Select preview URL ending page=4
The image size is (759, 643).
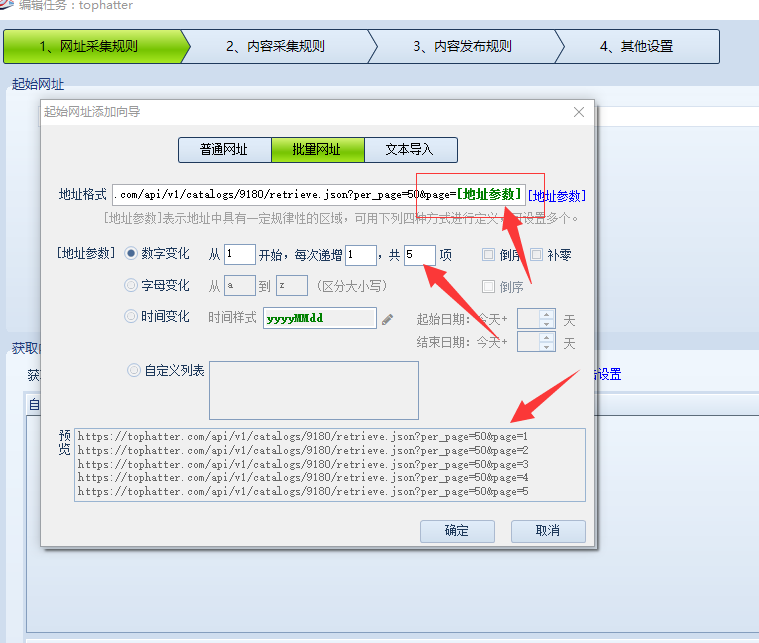tap(303, 477)
